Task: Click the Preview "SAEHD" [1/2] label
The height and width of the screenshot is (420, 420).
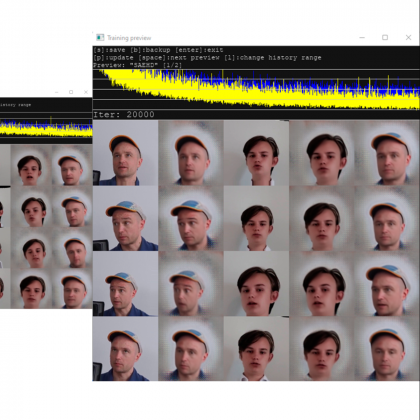Action: pos(137,65)
